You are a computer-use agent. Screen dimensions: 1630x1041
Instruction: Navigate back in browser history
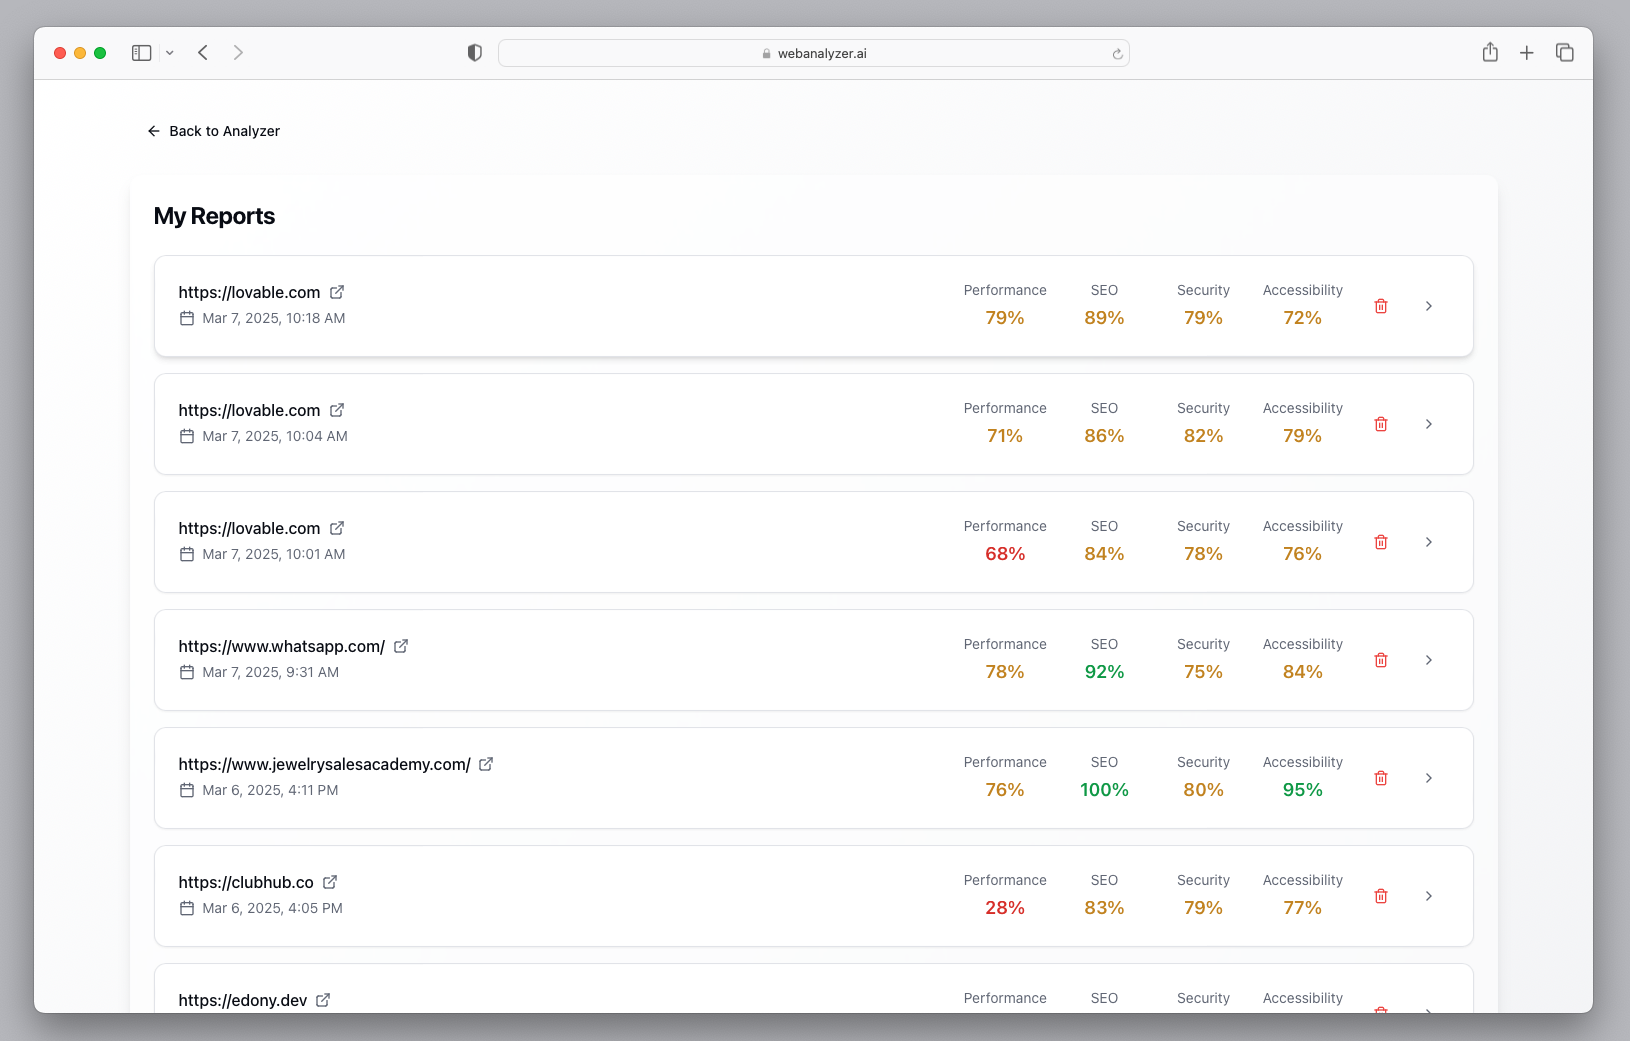pos(203,53)
